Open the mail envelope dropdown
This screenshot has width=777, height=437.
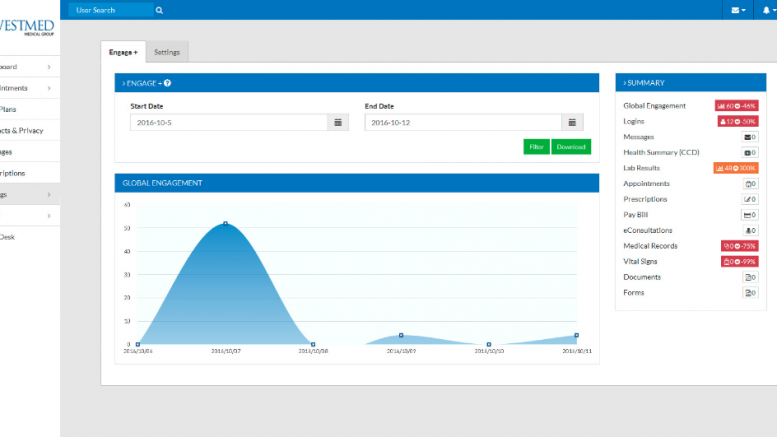coord(738,10)
